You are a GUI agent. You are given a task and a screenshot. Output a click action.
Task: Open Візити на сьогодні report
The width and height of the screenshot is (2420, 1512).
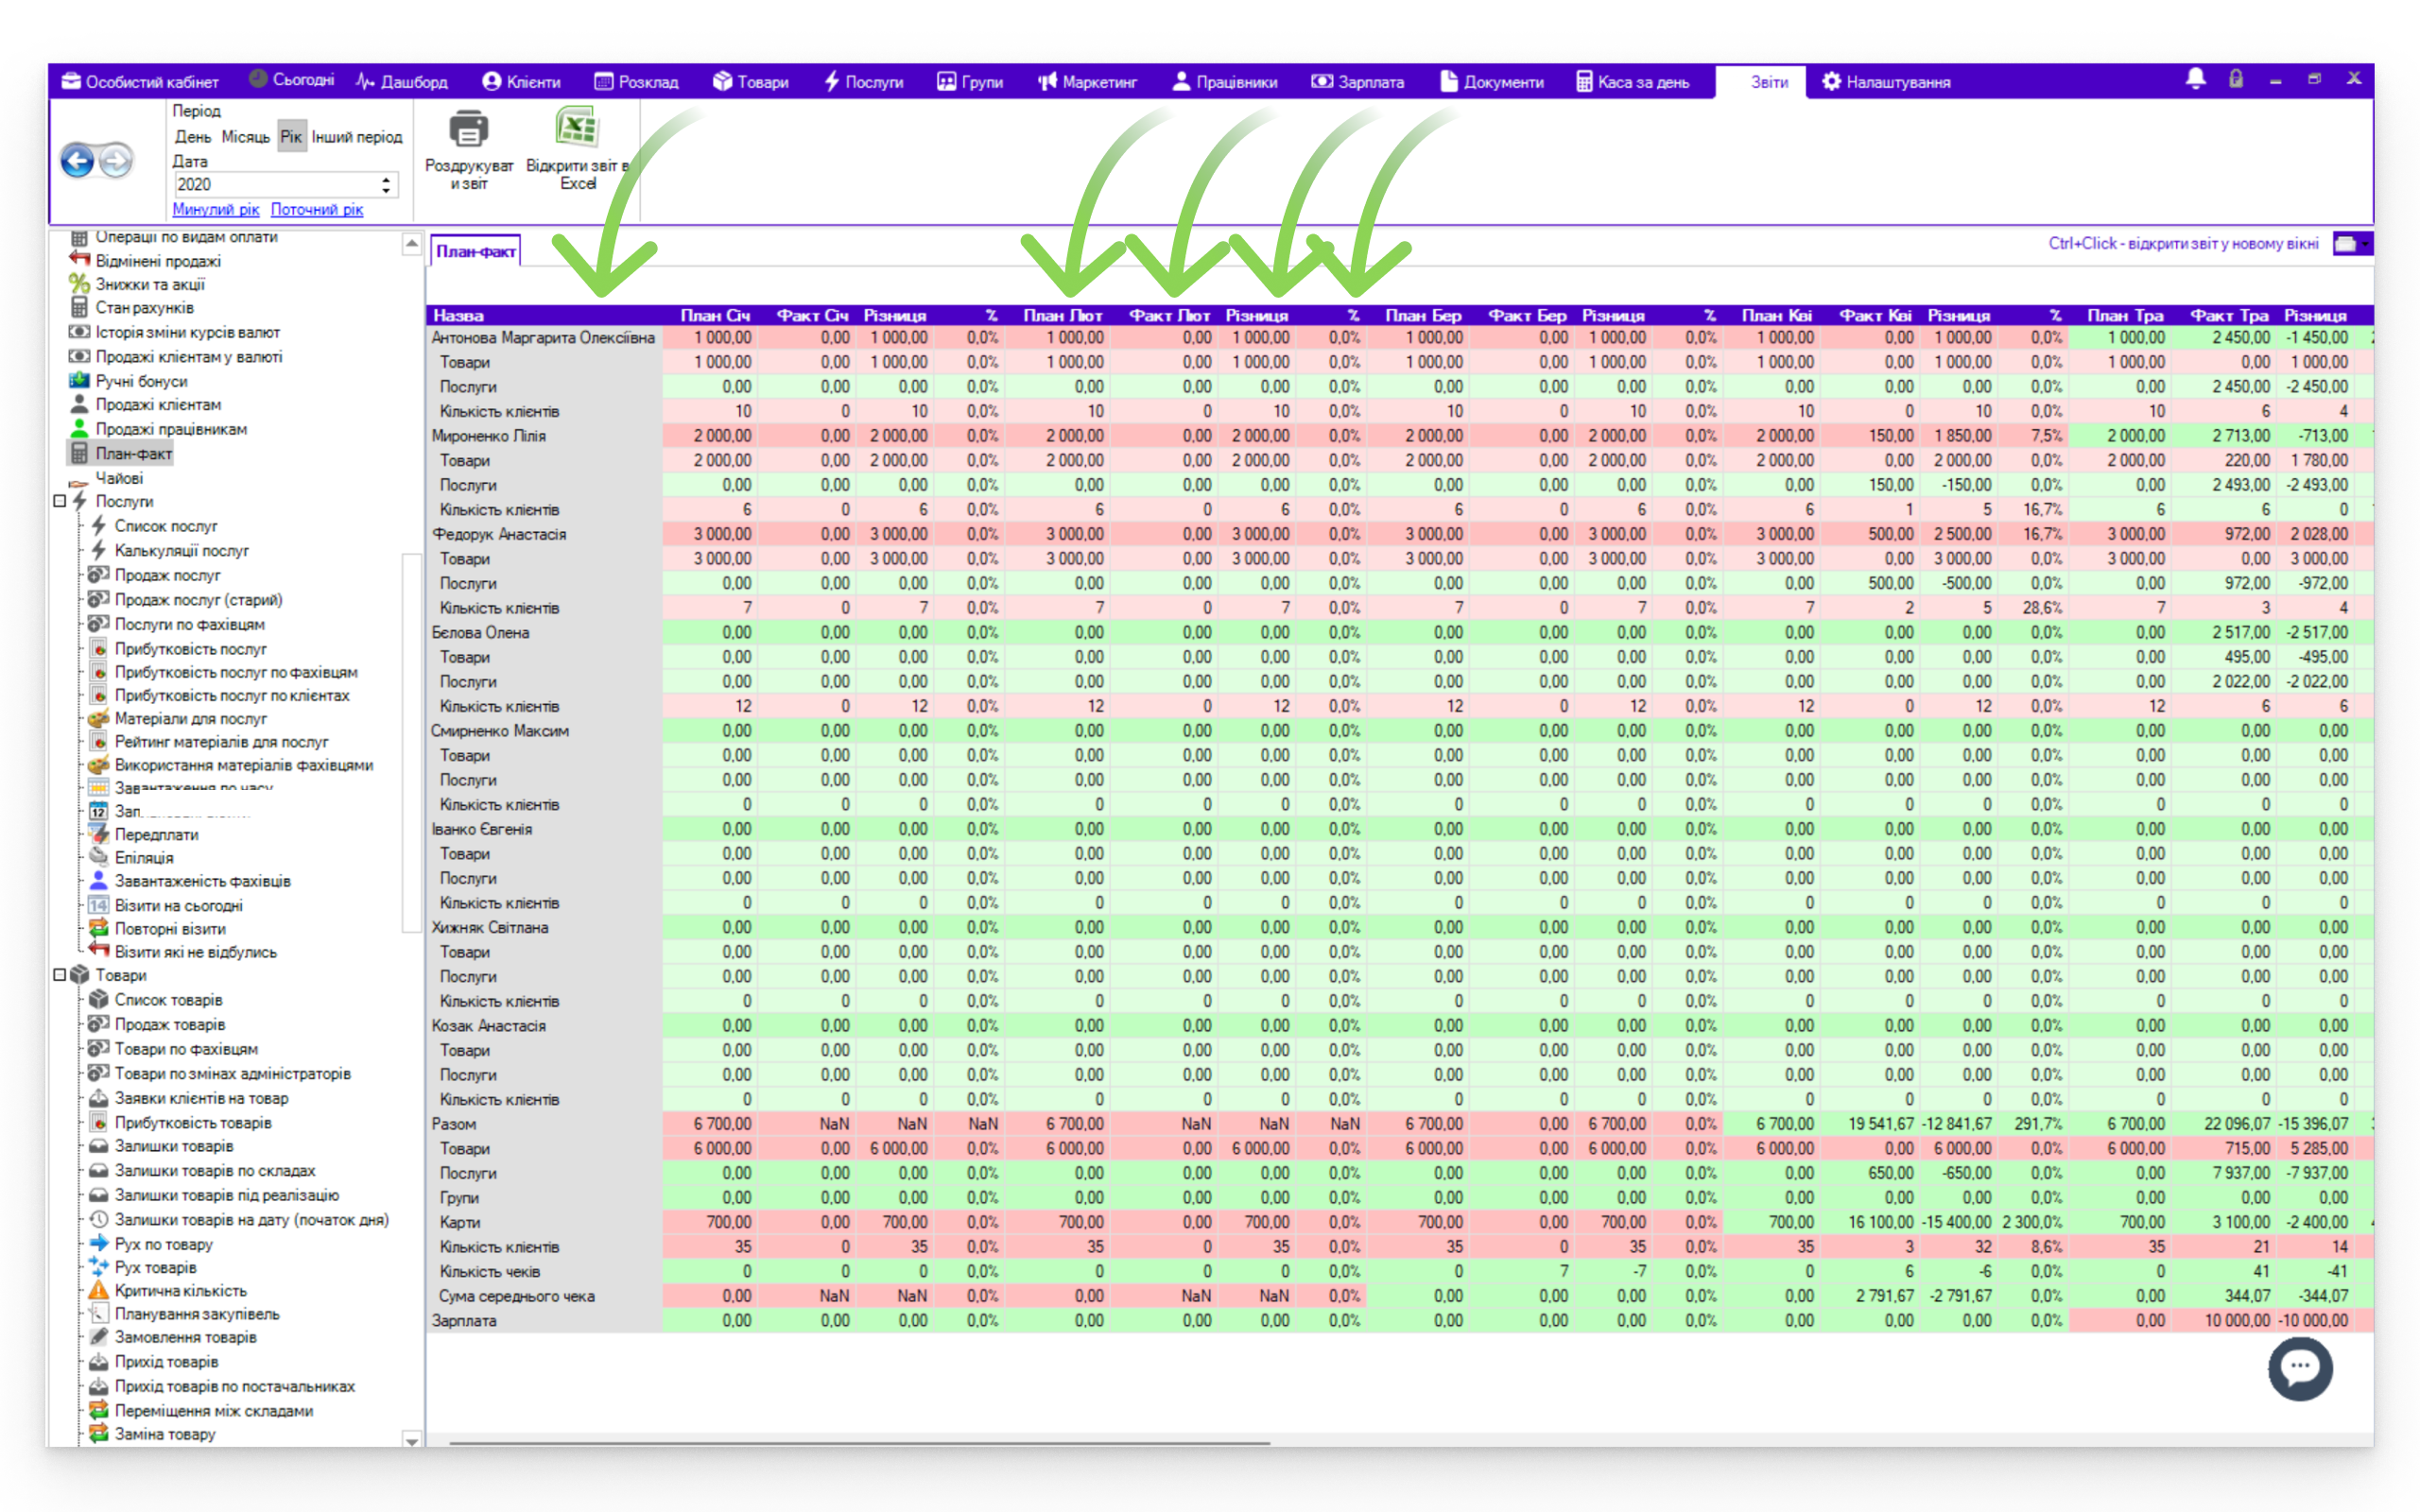tap(178, 905)
